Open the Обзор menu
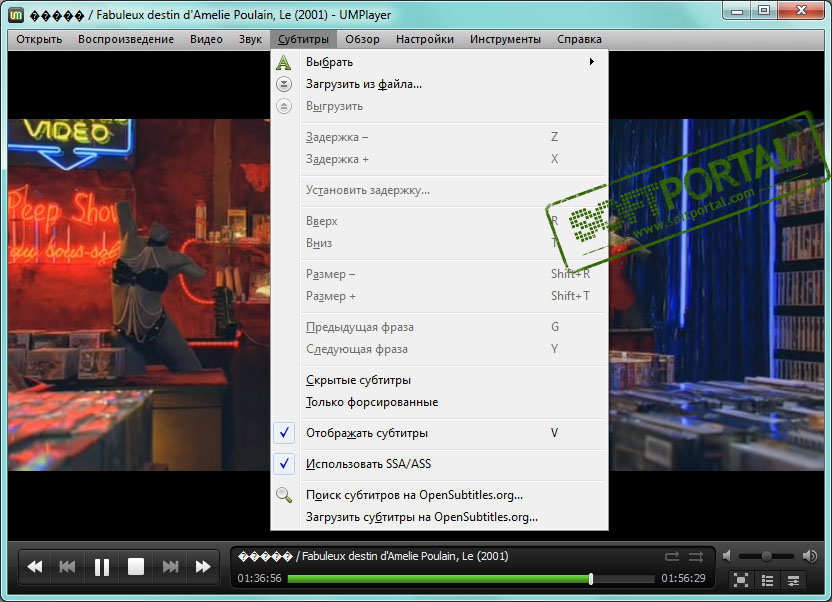 tap(362, 39)
